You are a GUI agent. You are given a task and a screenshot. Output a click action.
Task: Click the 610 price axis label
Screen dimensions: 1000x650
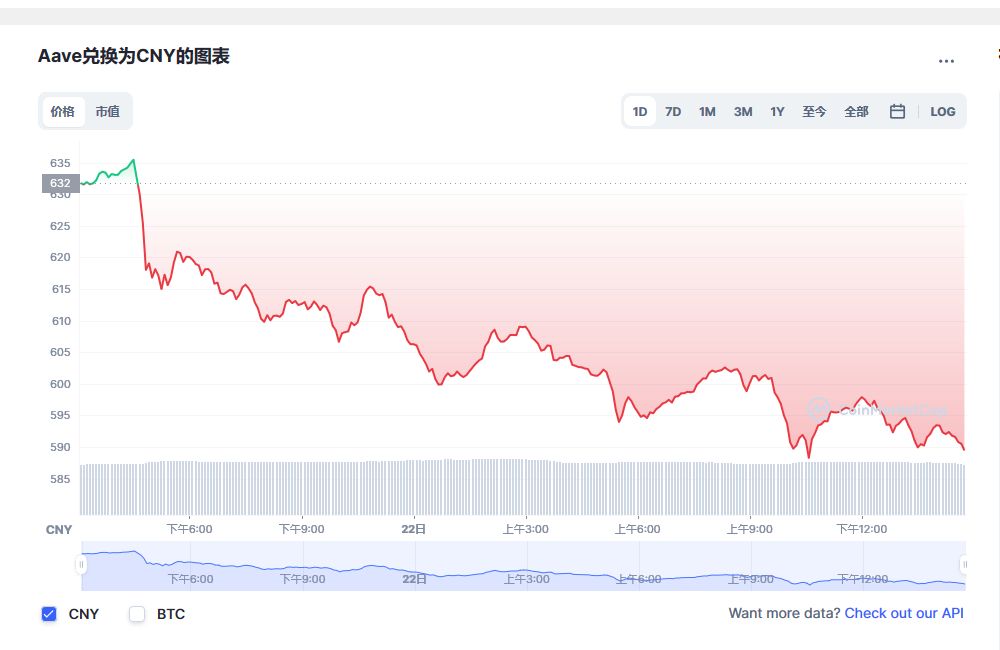(61, 321)
